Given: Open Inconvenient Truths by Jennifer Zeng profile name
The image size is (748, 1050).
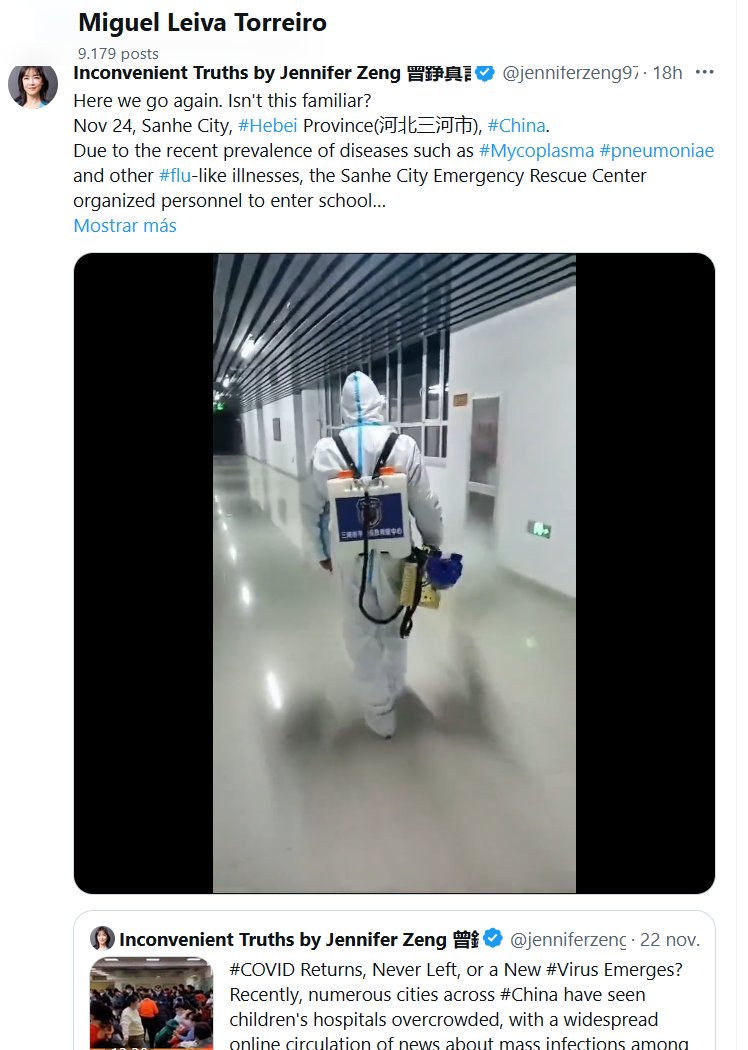Looking at the screenshot, I should 272,72.
